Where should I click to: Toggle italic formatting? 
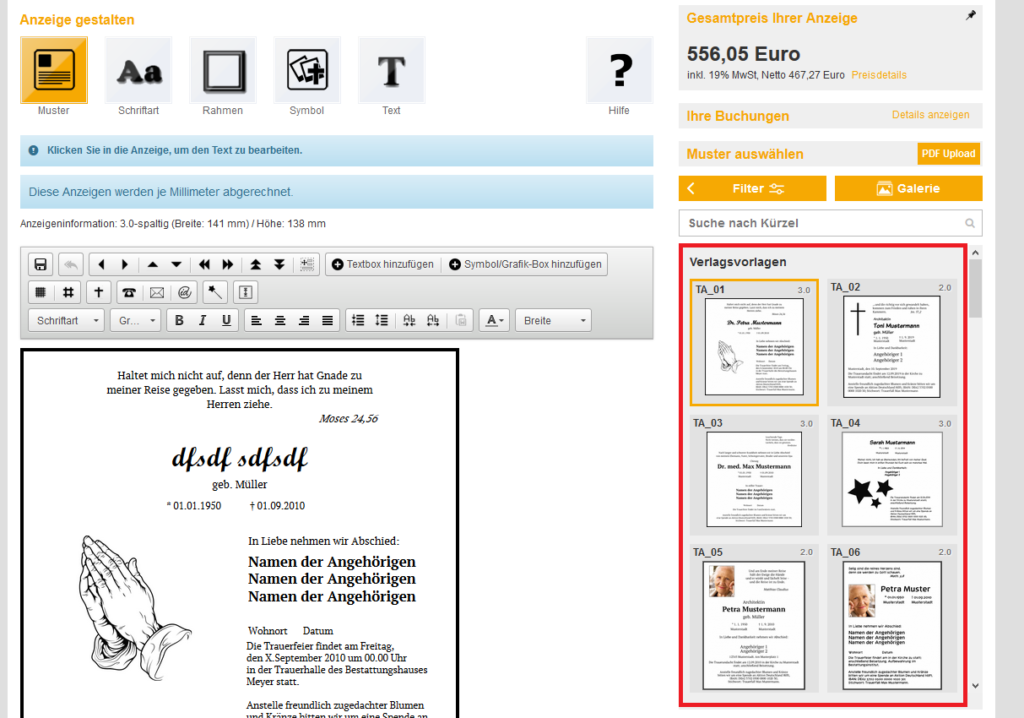pos(202,320)
